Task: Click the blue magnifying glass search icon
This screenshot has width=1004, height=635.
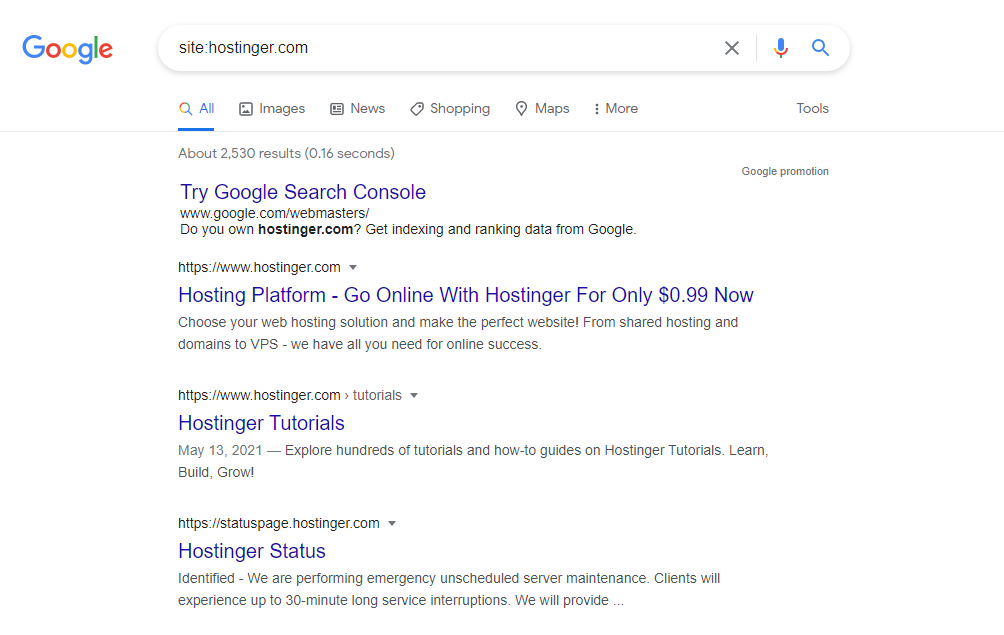Action: (x=820, y=47)
